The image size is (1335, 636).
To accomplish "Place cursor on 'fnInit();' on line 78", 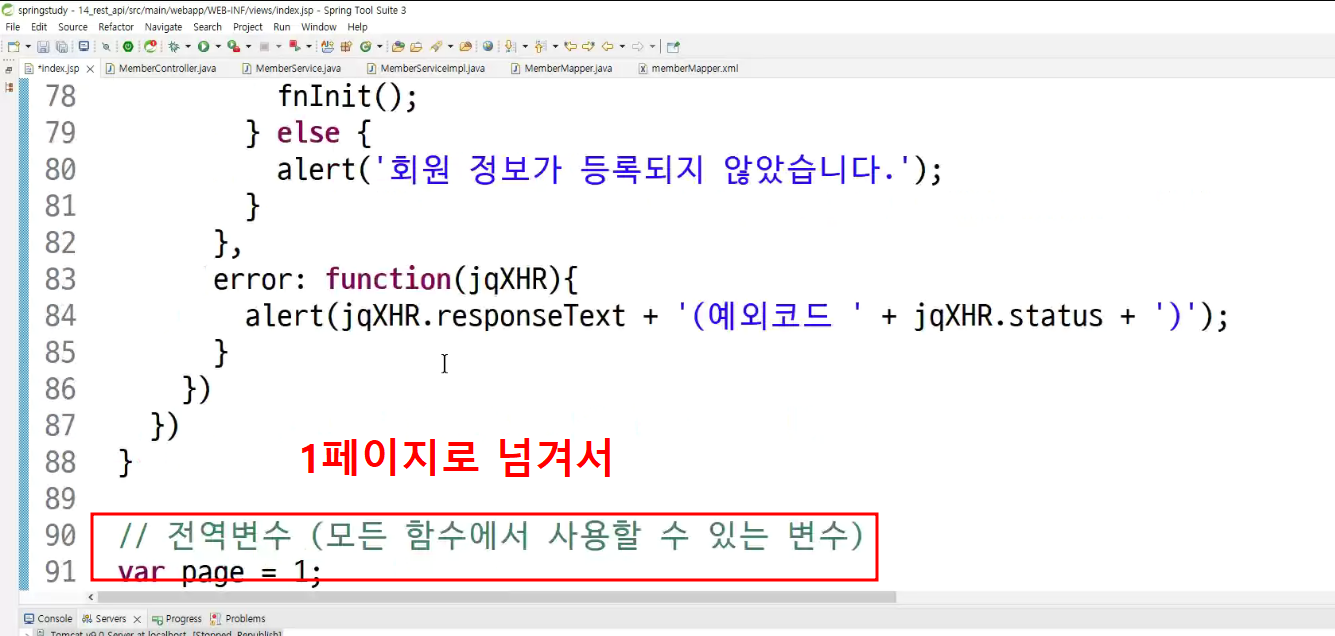I will coord(346,97).
